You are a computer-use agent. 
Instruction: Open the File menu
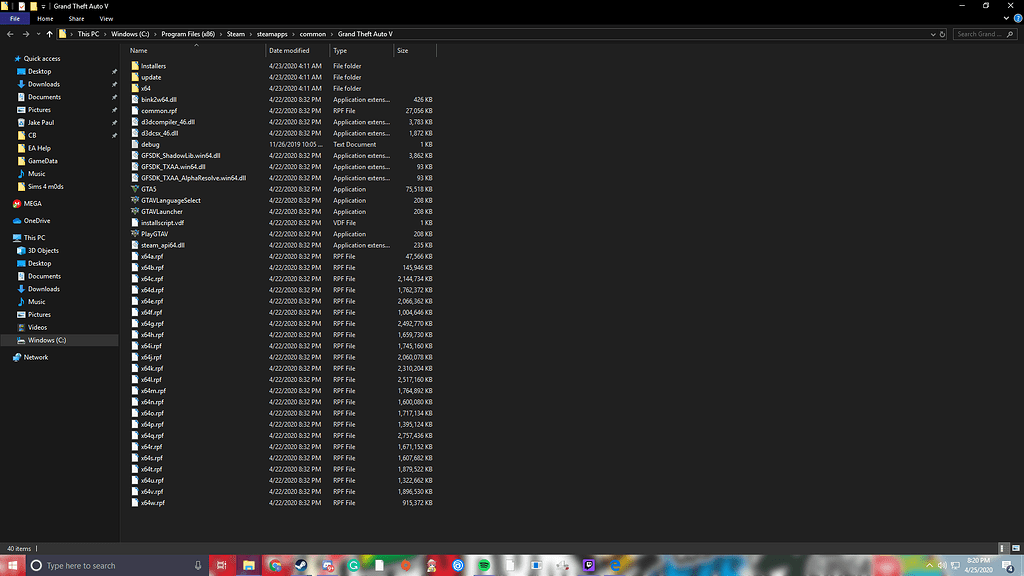pos(14,18)
